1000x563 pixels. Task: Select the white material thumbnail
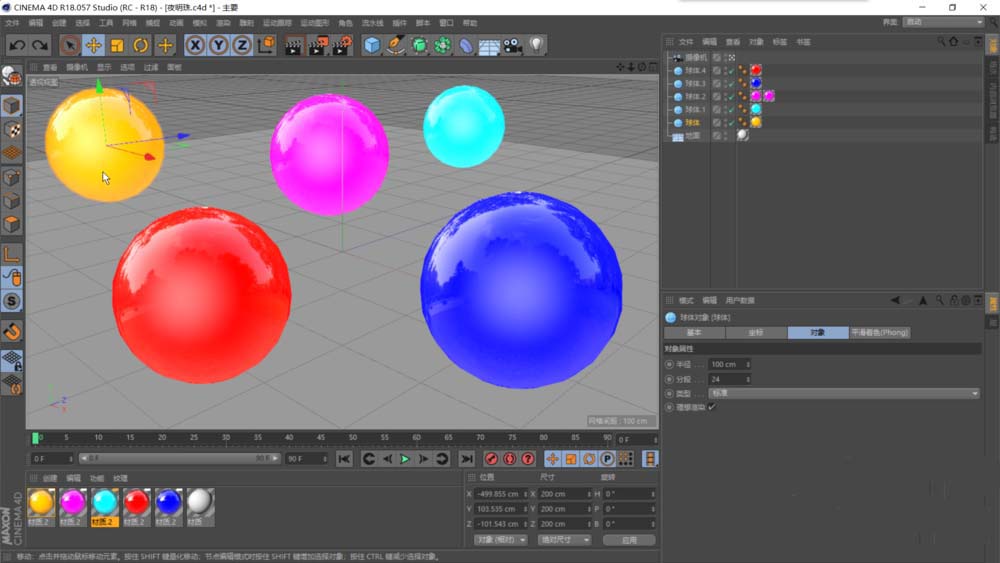[x=200, y=507]
